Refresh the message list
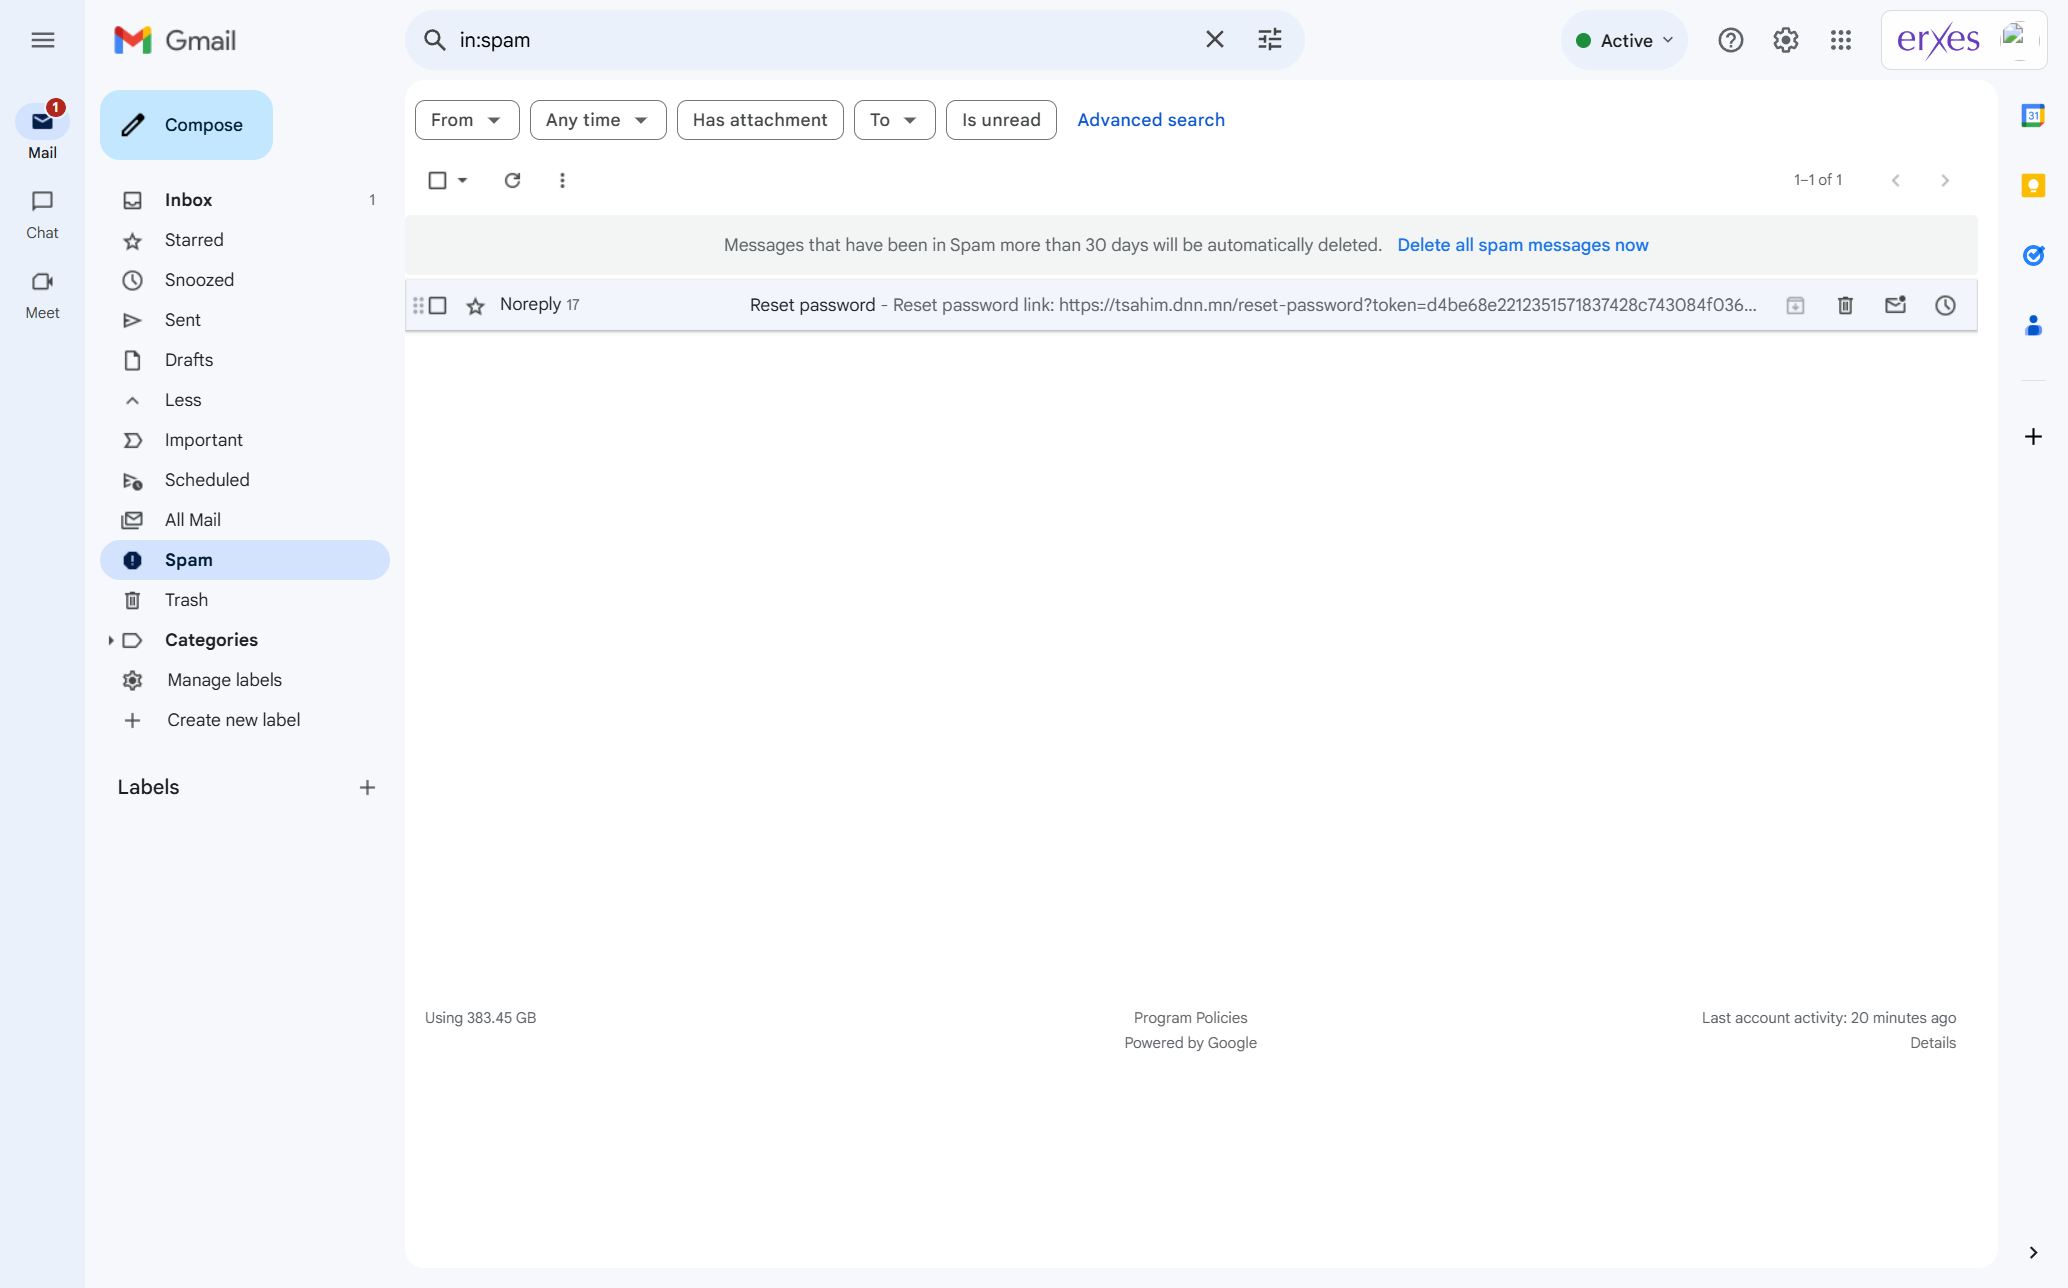The height and width of the screenshot is (1288, 2068). pos(512,180)
